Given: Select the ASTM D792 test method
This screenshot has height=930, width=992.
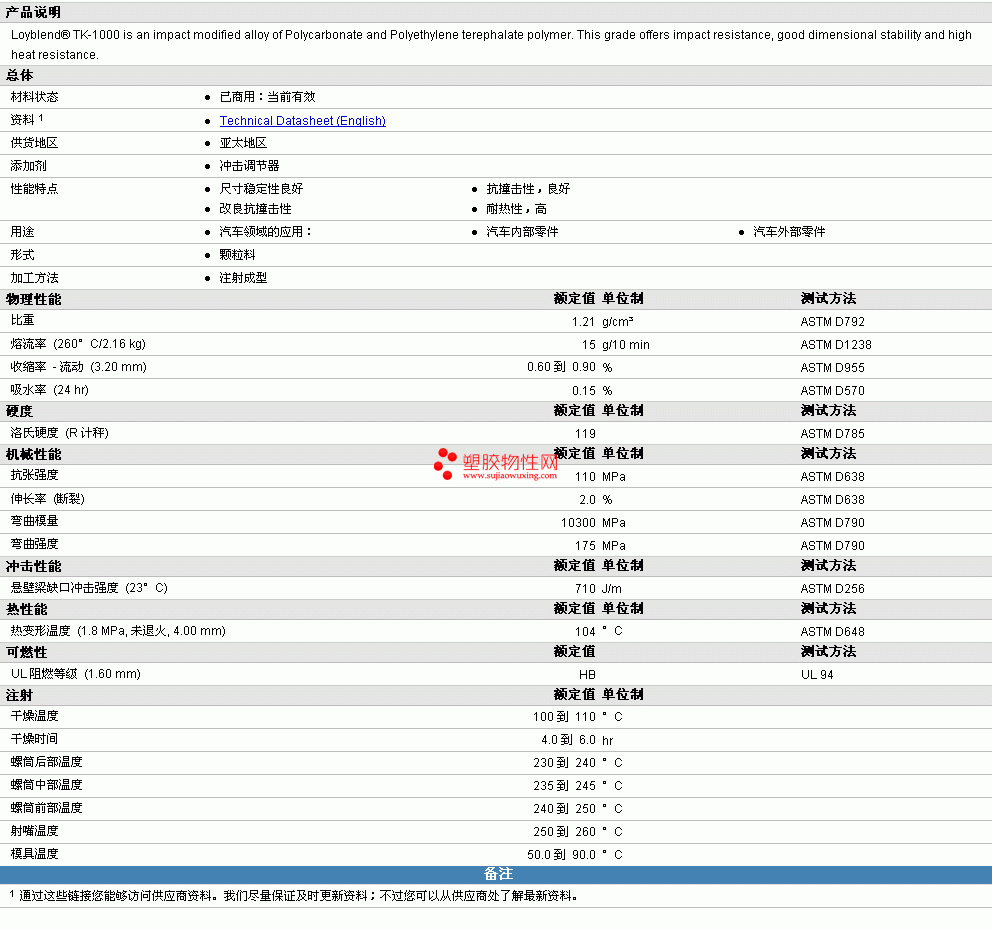Looking at the screenshot, I should pos(832,322).
